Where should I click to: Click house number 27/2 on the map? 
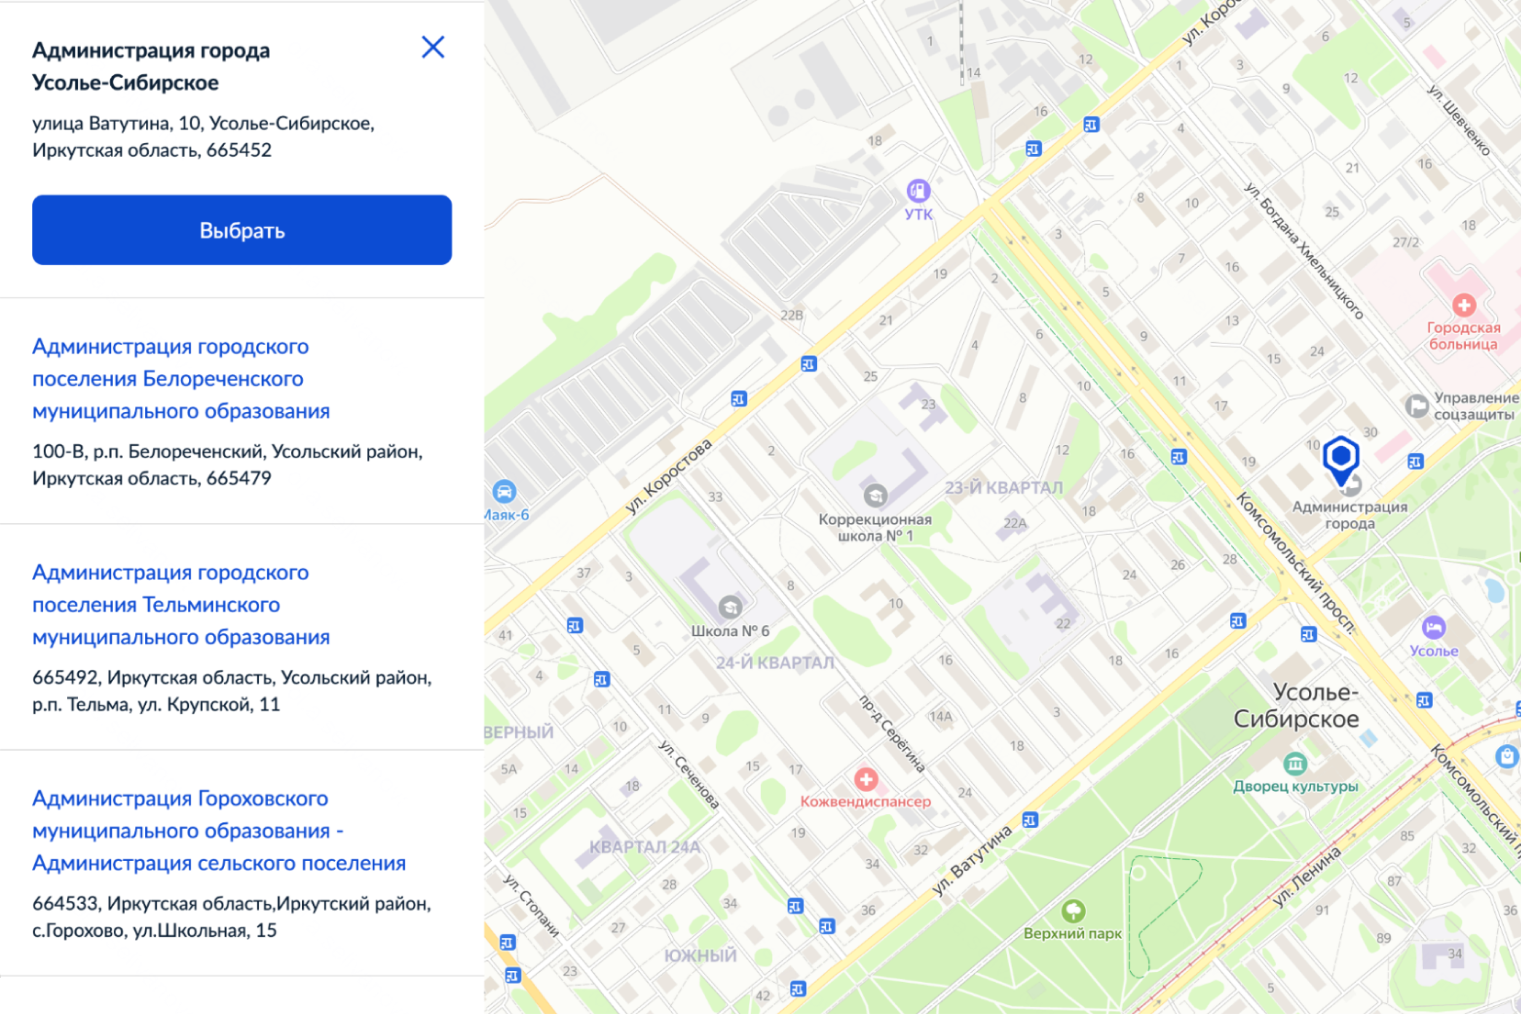pyautogui.click(x=1406, y=242)
